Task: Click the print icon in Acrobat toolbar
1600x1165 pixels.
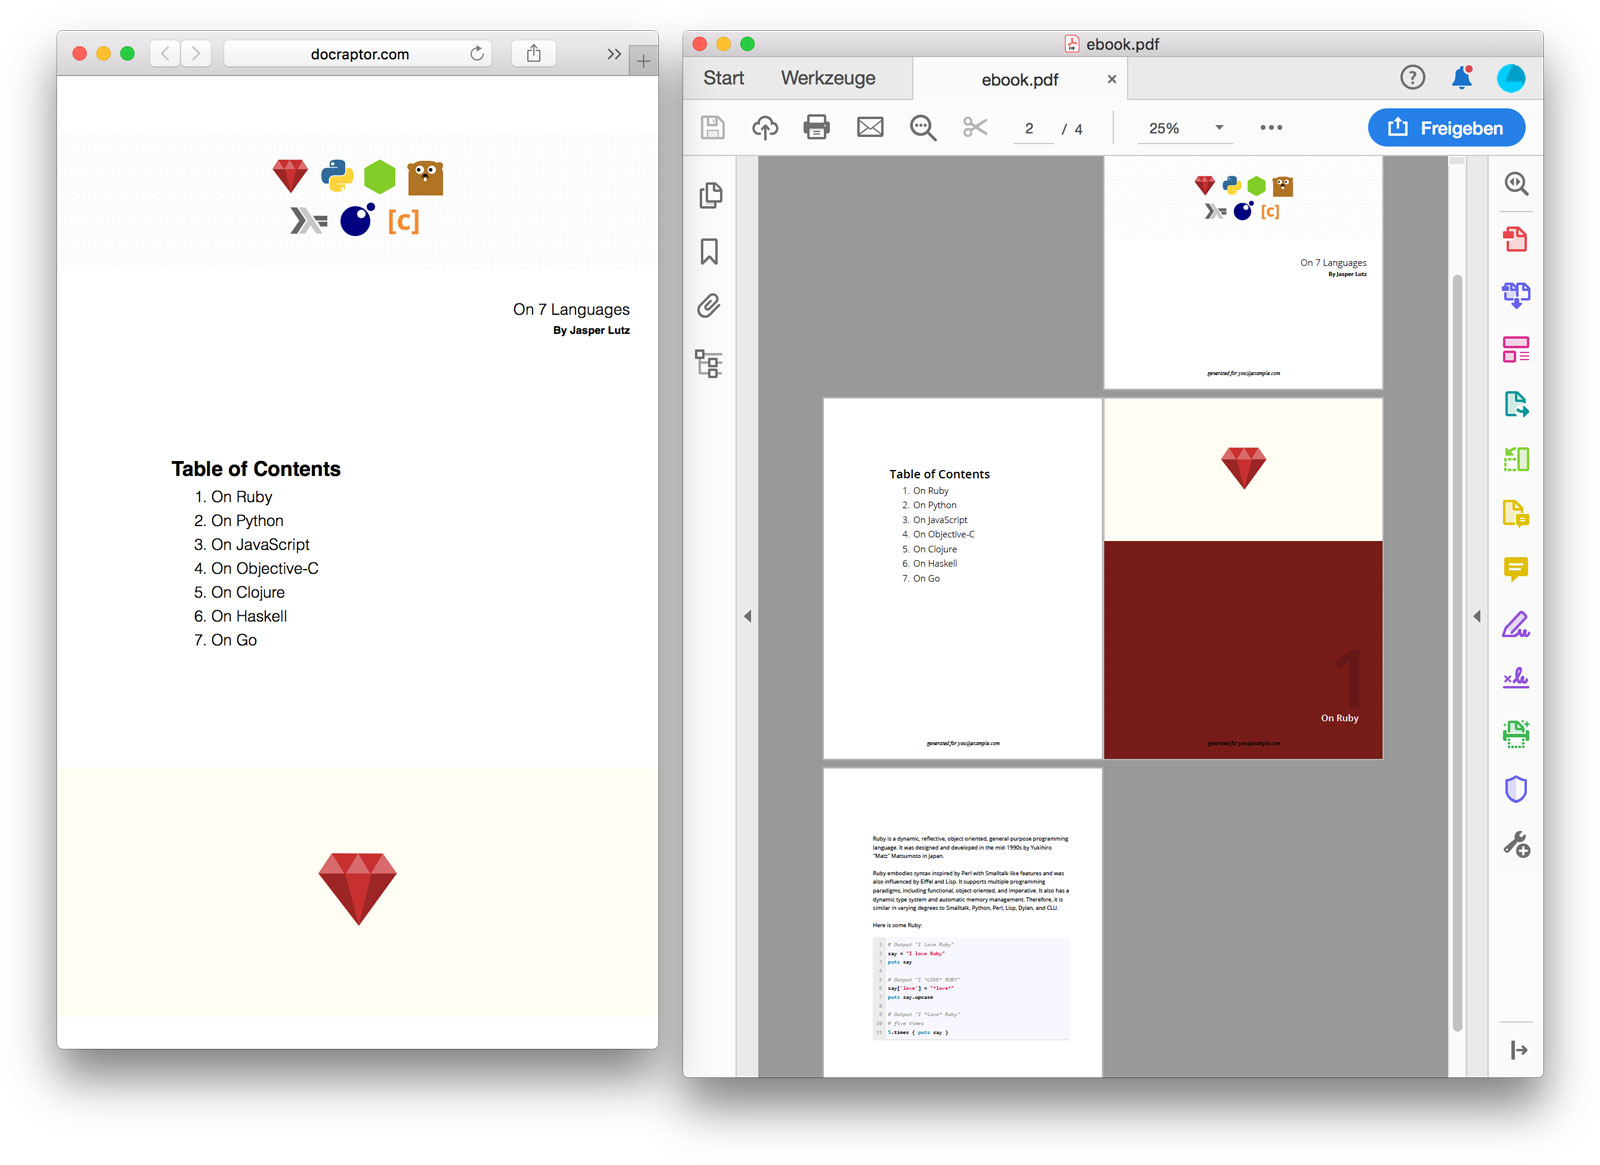Action: point(816,127)
